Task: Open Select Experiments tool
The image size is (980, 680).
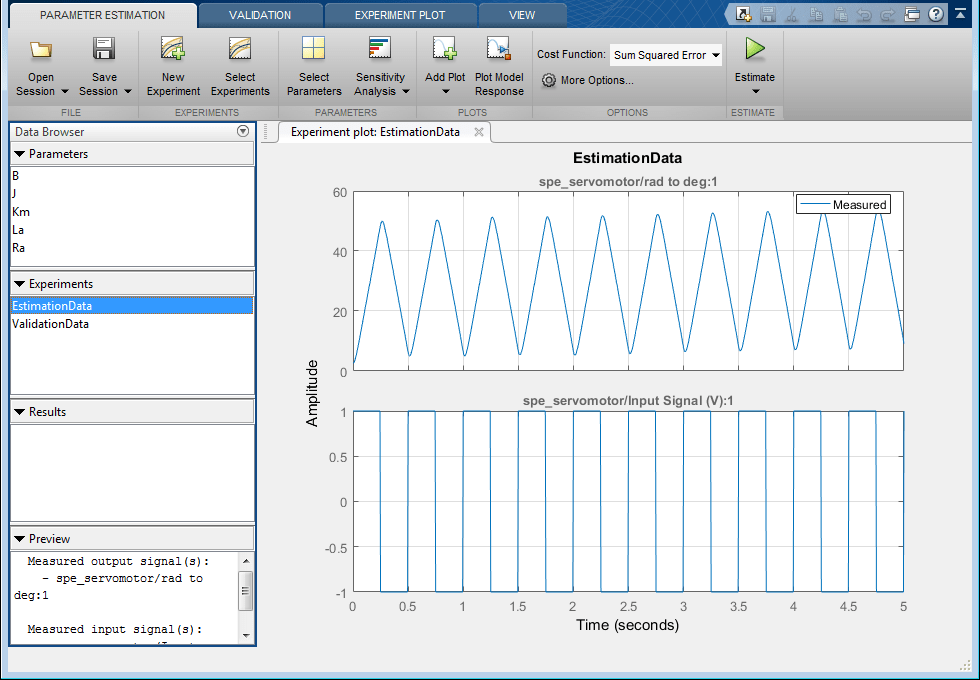Action: pyautogui.click(x=240, y=50)
